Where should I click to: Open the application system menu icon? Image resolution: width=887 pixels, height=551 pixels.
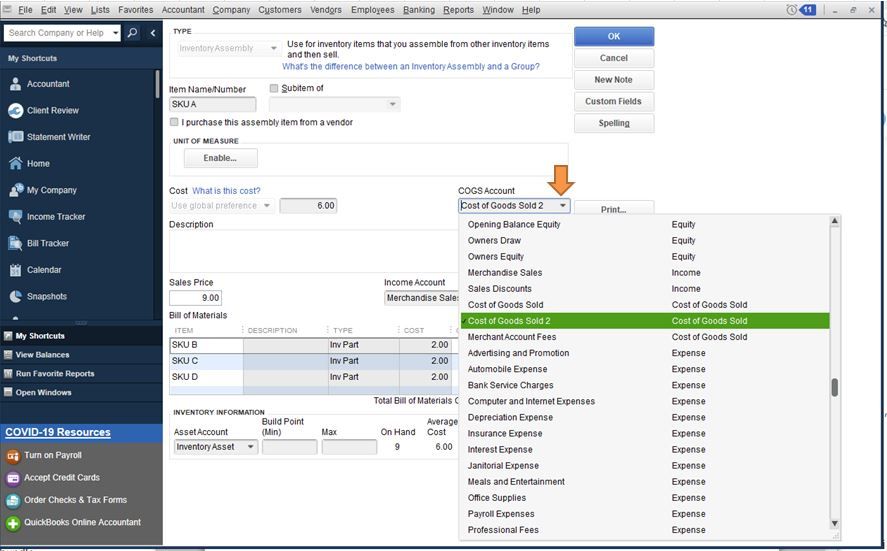pyautogui.click(x=7, y=9)
